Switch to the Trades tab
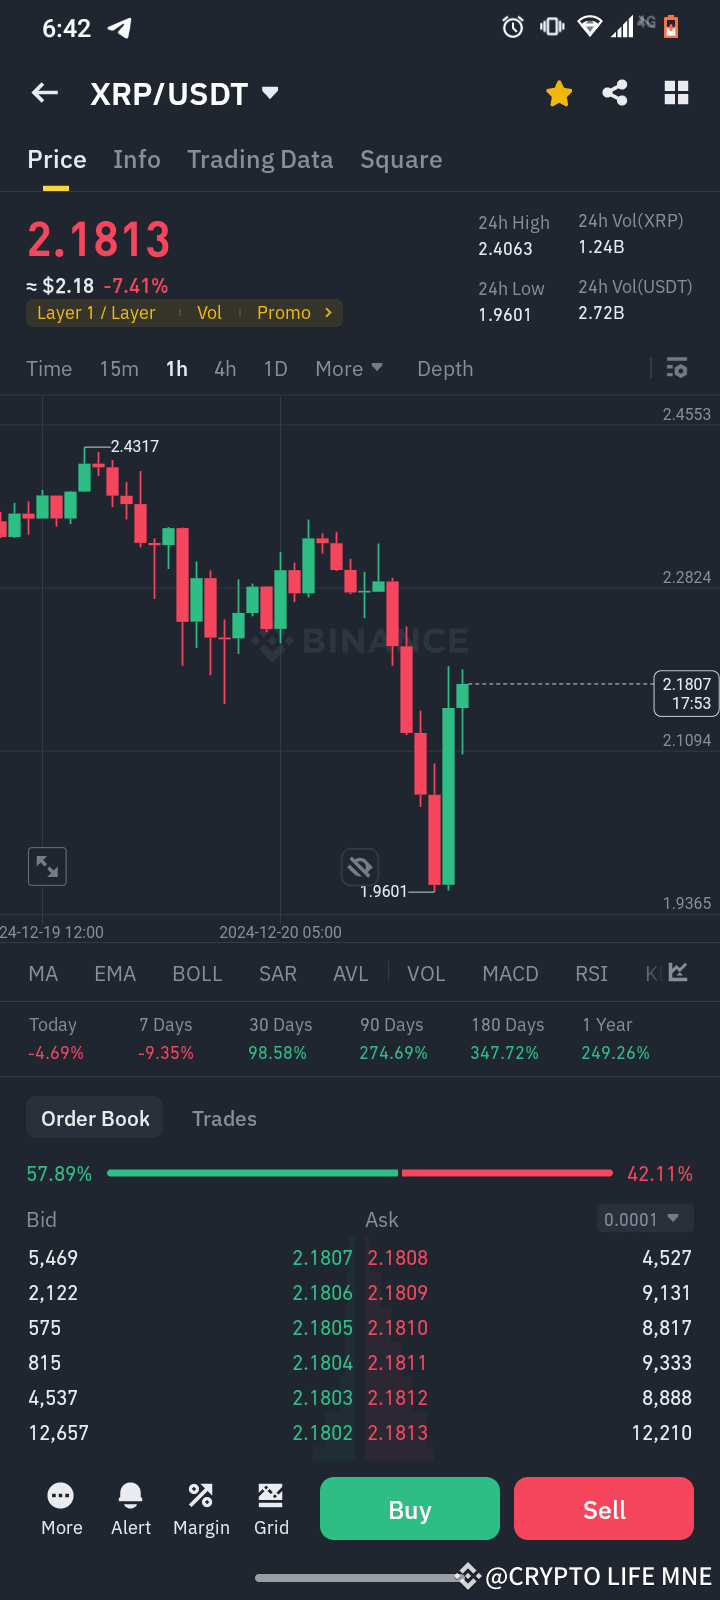The height and width of the screenshot is (1600, 720). point(224,1118)
